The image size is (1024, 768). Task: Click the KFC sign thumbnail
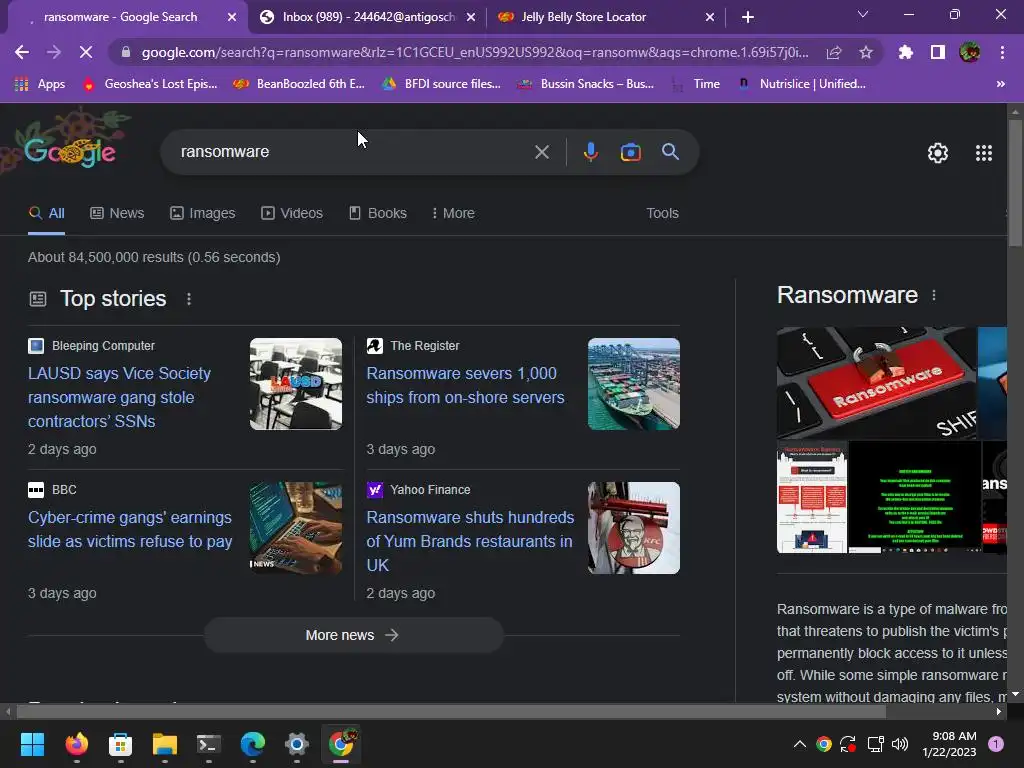[x=633, y=528]
